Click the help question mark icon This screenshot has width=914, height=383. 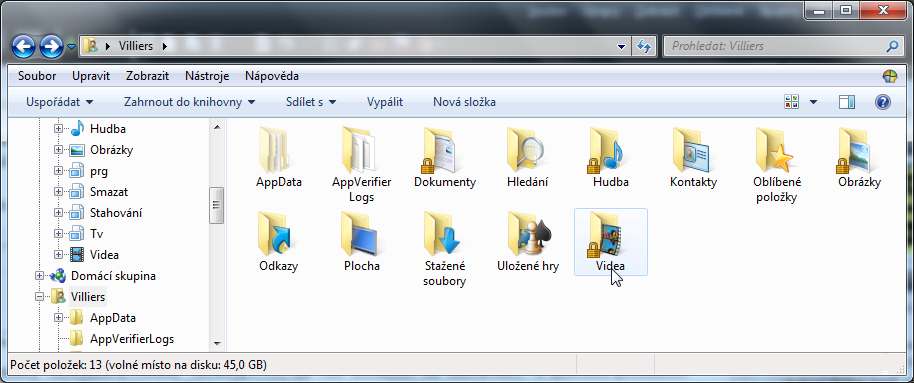click(883, 102)
